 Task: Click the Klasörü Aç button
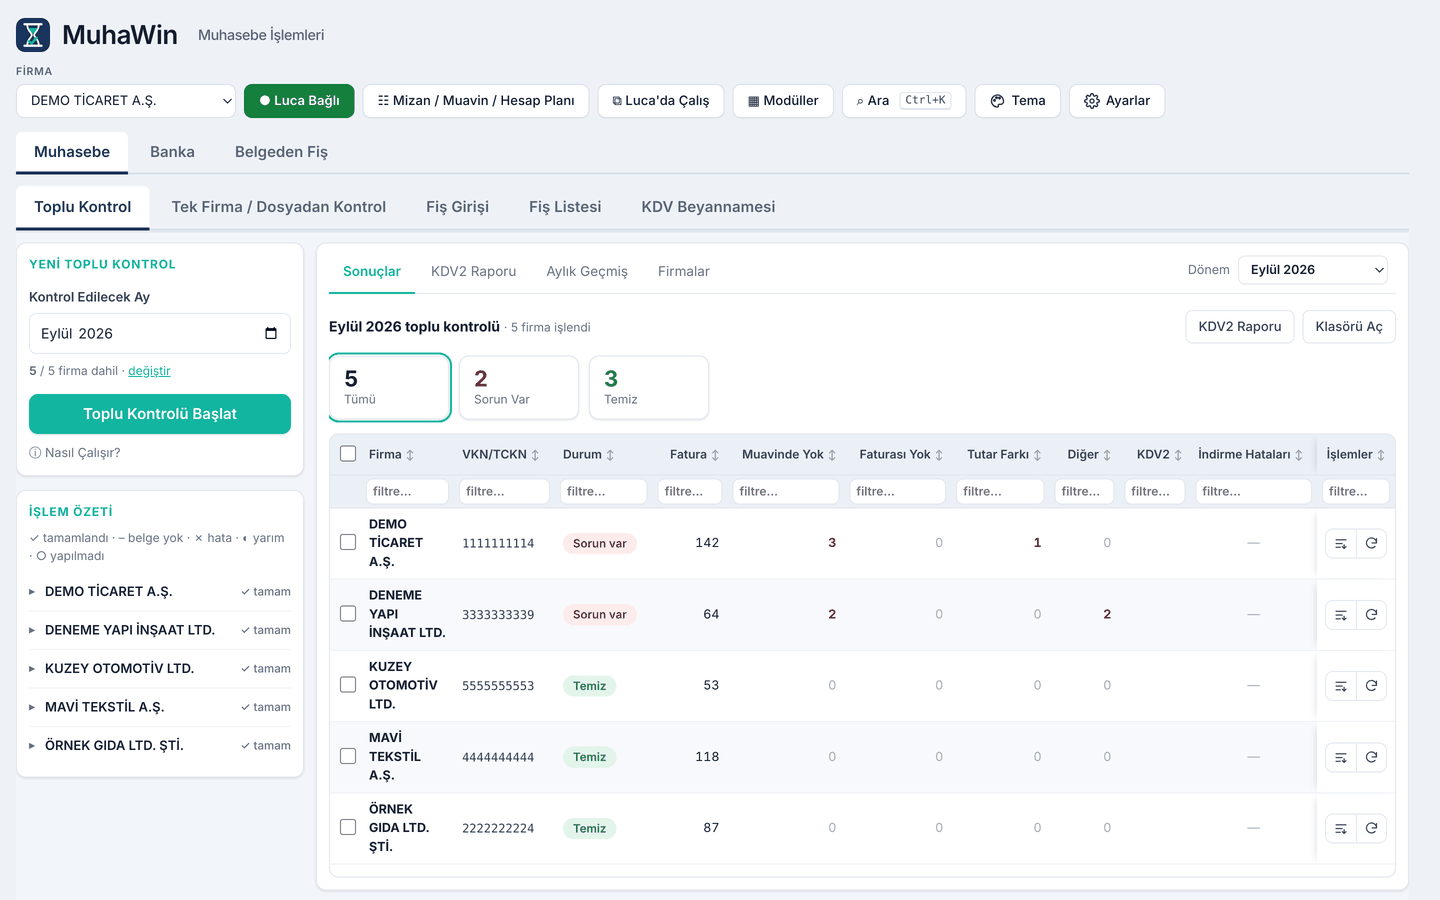[1349, 327]
